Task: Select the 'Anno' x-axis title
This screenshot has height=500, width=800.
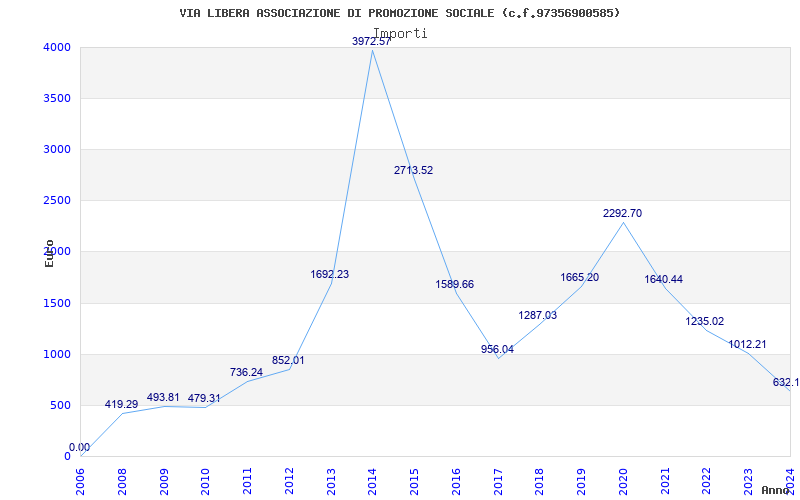Action: pos(774,490)
